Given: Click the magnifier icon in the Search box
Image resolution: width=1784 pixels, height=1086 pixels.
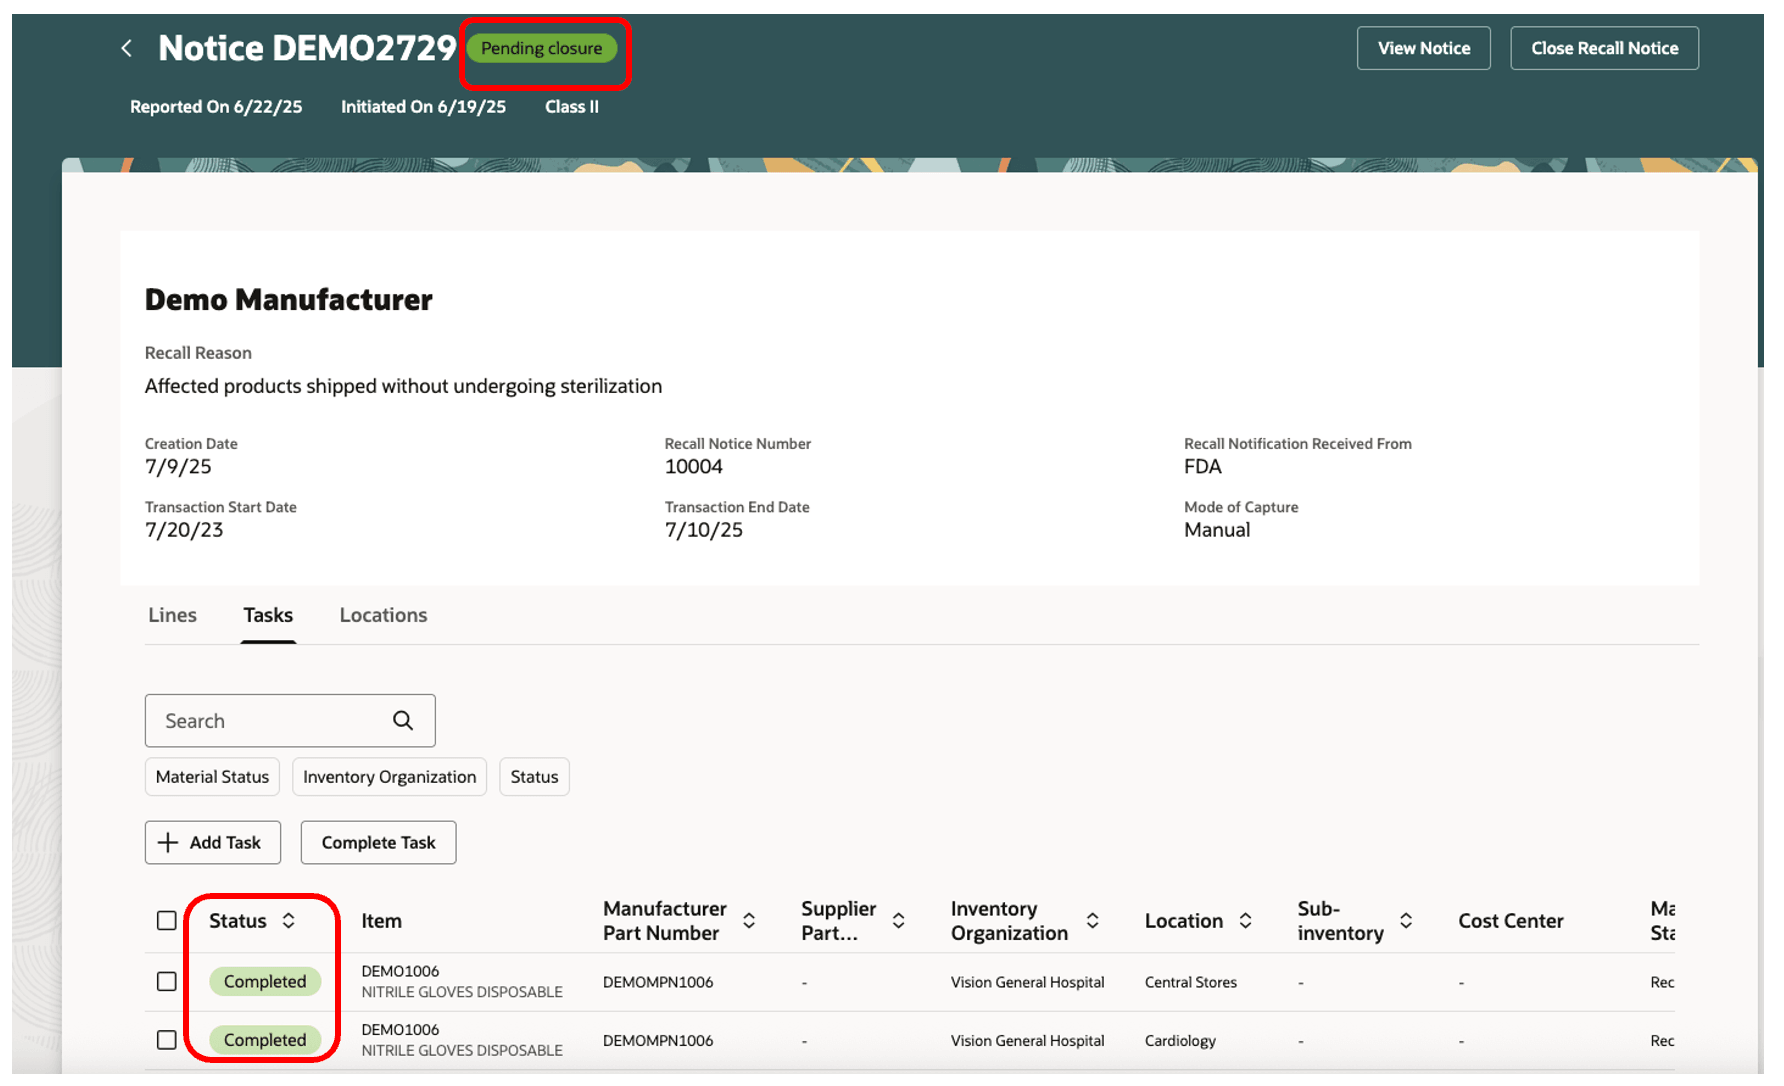Looking at the screenshot, I should 403,720.
